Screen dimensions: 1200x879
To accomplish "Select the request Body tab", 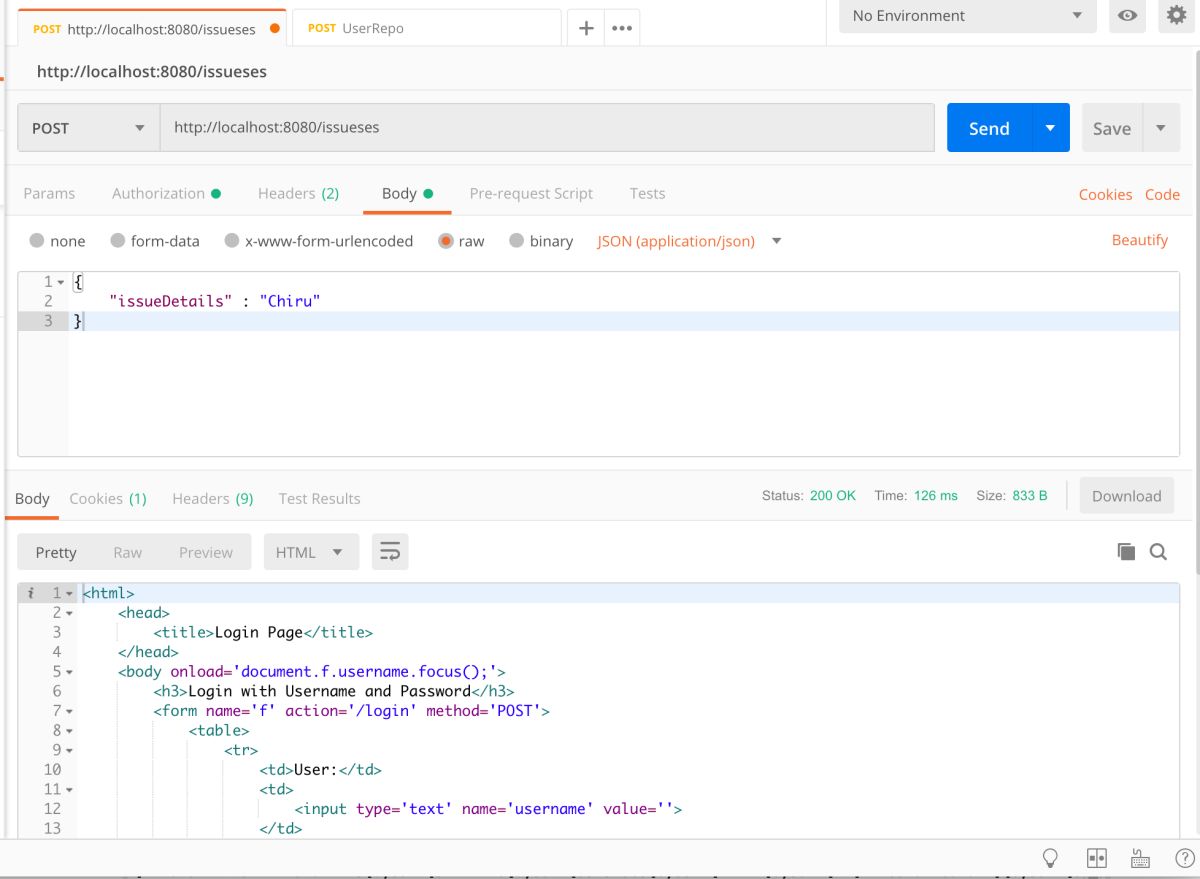I will [407, 193].
